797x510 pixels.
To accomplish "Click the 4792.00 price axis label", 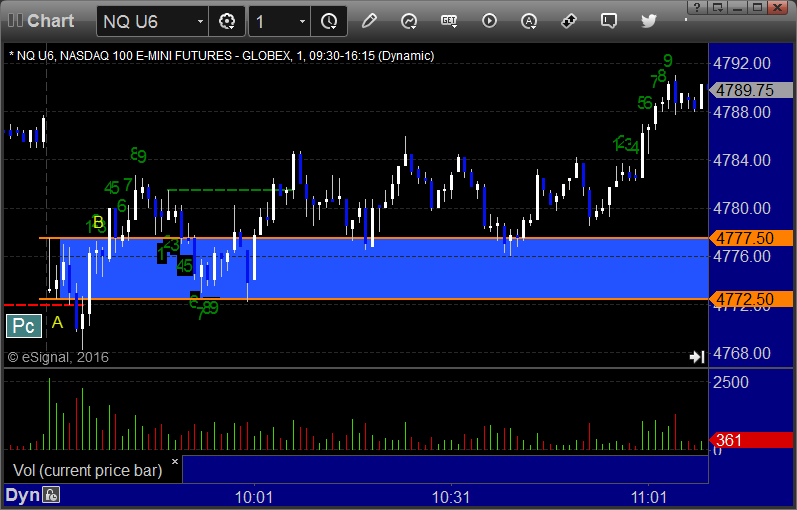I will point(742,64).
